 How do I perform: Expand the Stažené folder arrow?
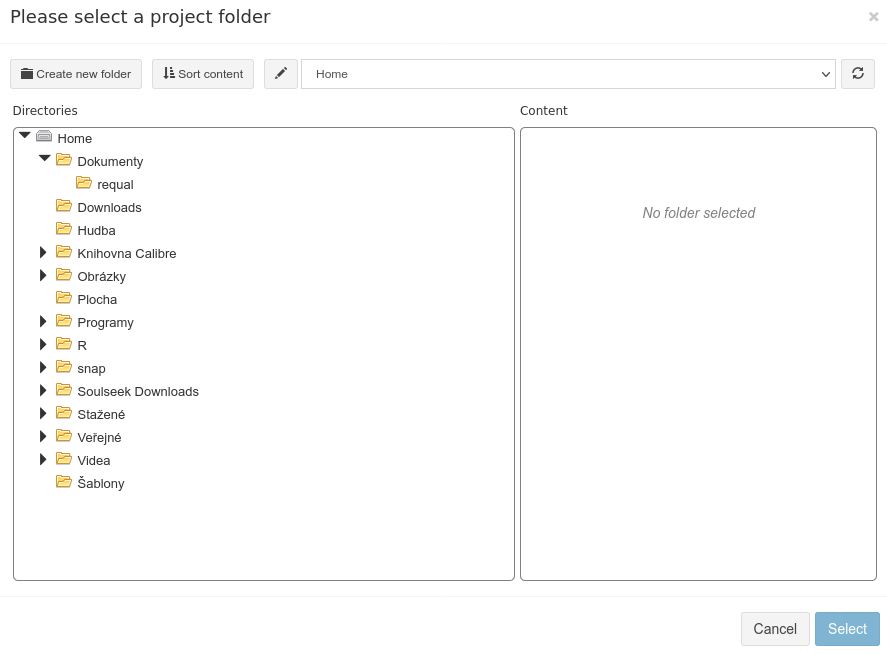(43, 413)
